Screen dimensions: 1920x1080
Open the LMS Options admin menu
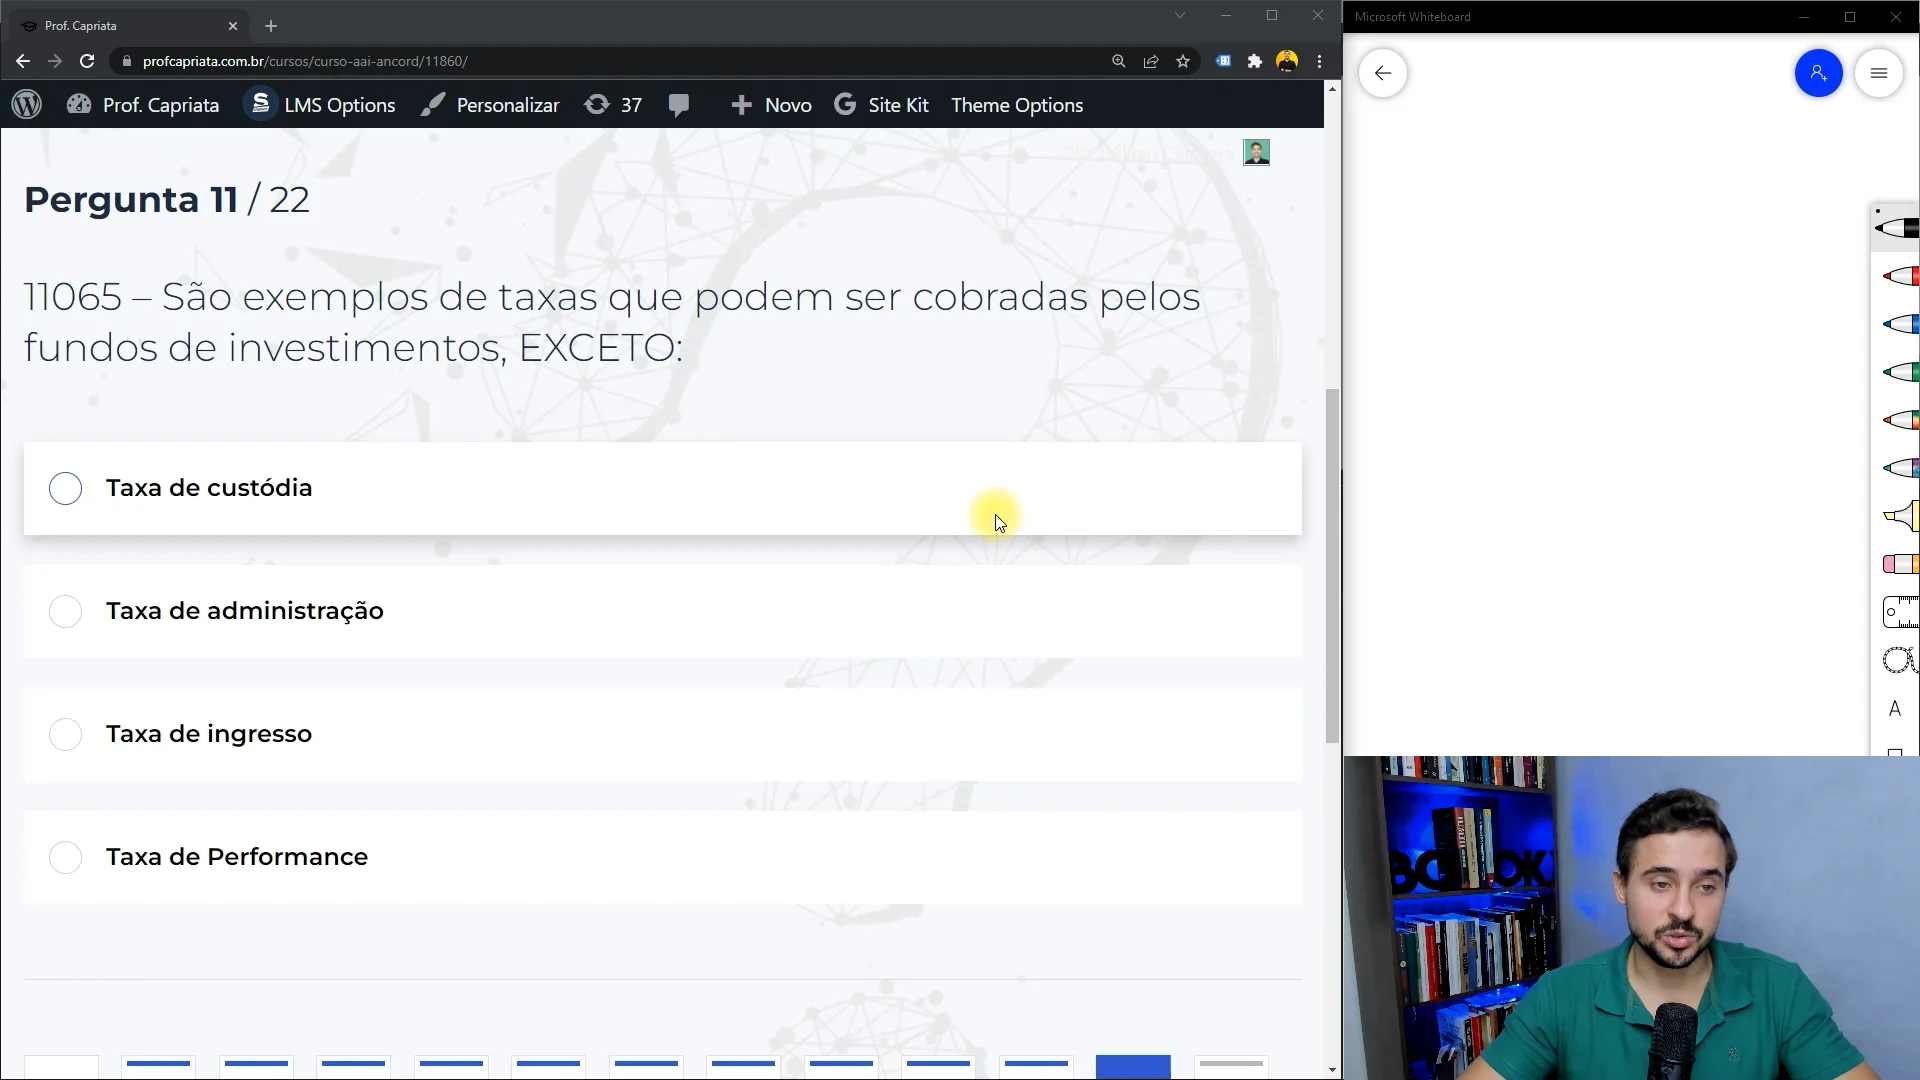pyautogui.click(x=320, y=105)
